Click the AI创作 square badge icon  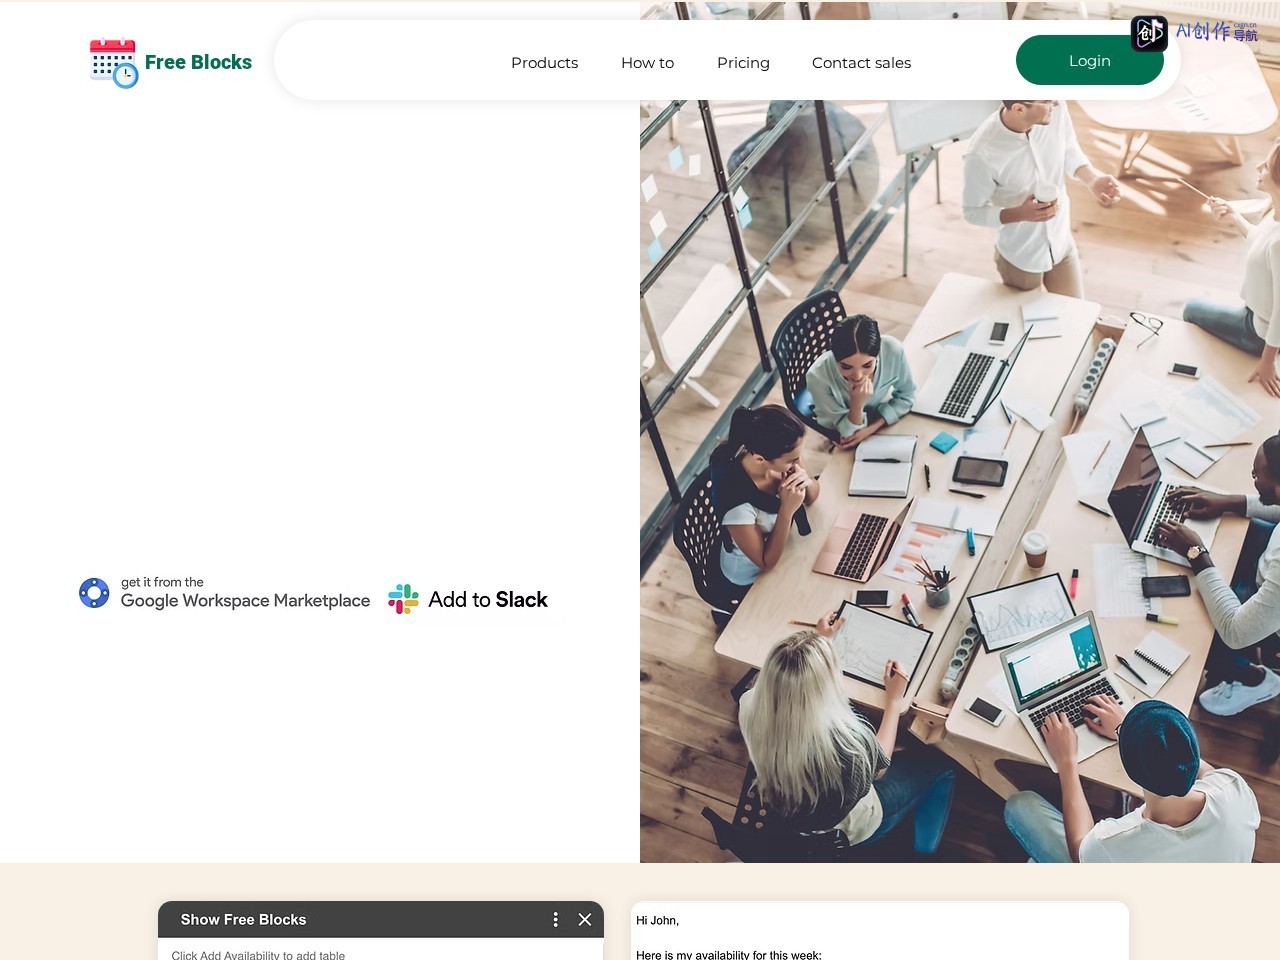pos(1149,33)
